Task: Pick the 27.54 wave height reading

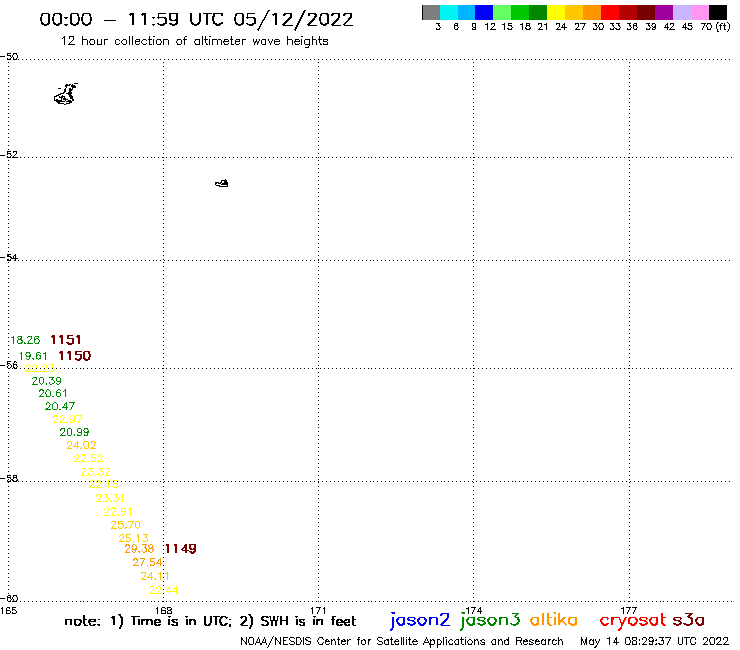Action: click(147, 562)
